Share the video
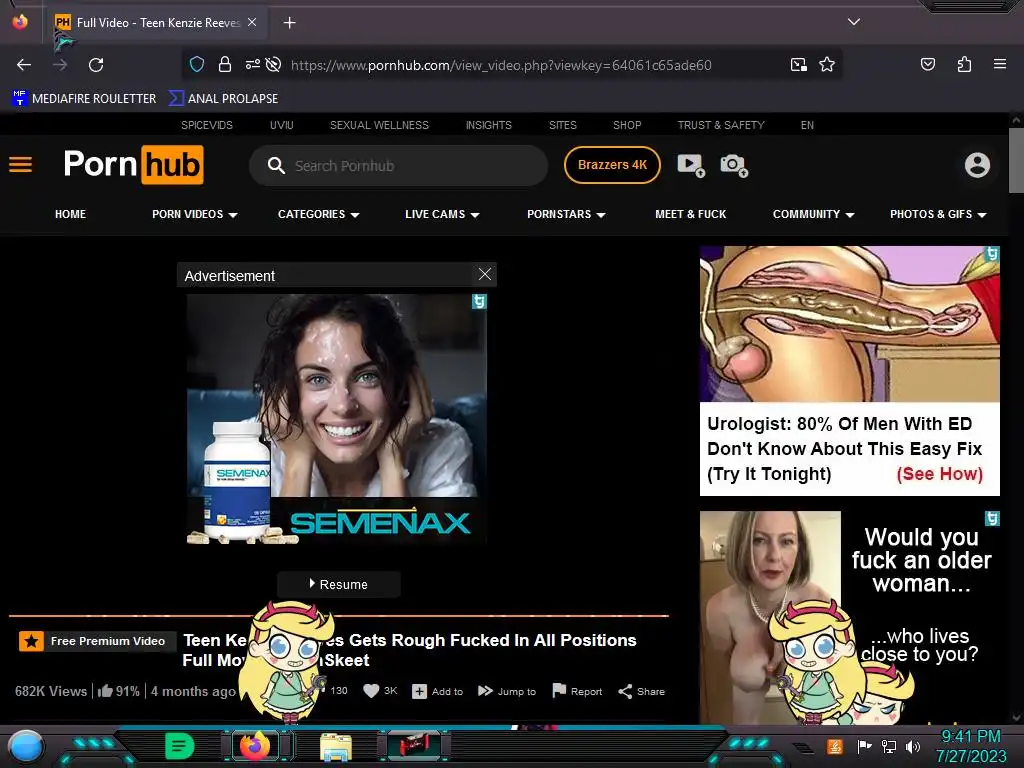The image size is (1024, 768). [641, 691]
